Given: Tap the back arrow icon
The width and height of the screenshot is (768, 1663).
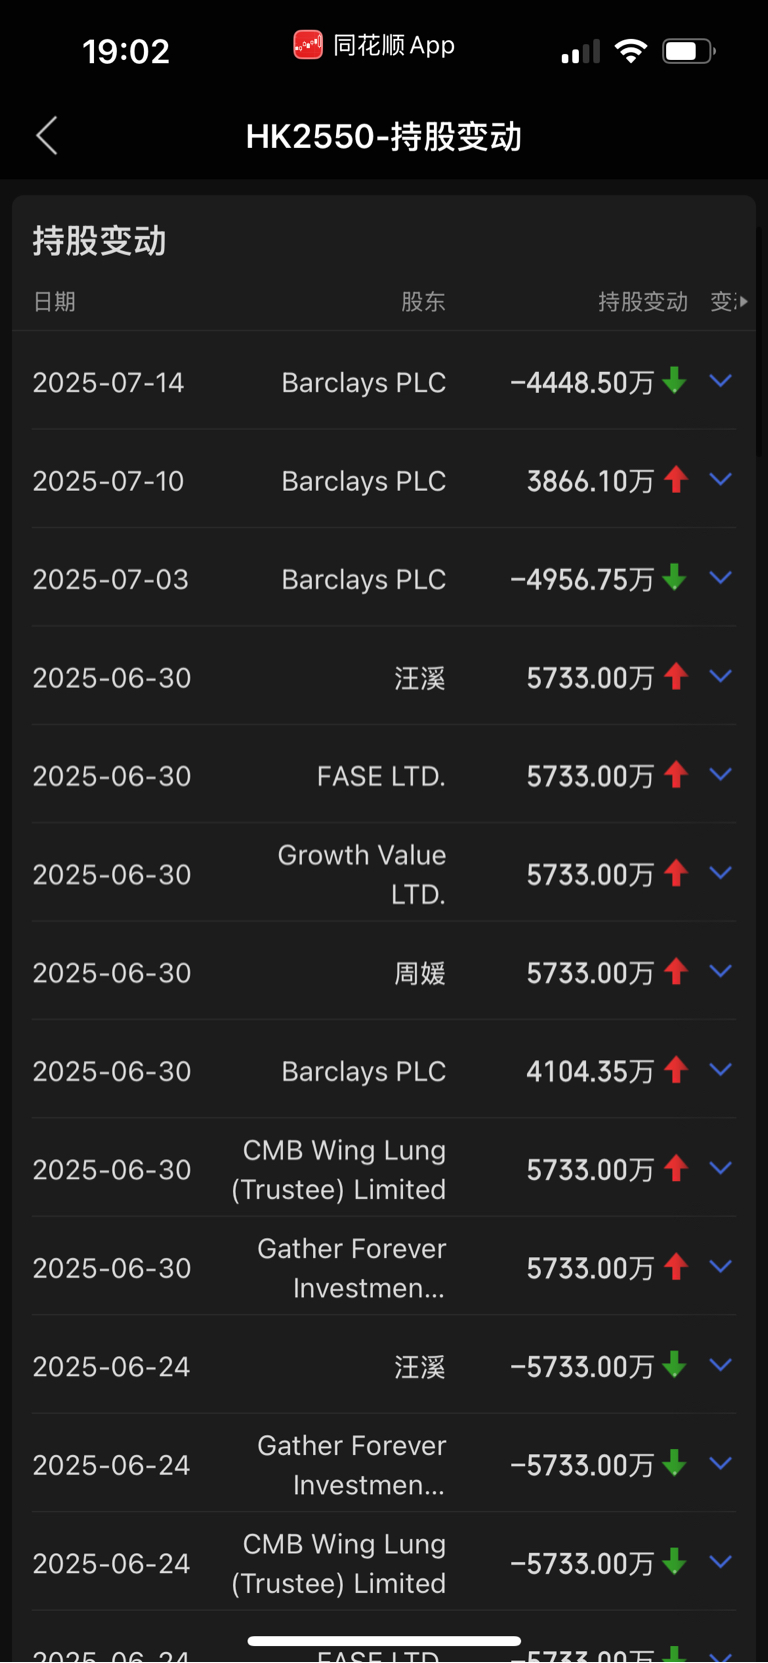Looking at the screenshot, I should click(x=47, y=136).
